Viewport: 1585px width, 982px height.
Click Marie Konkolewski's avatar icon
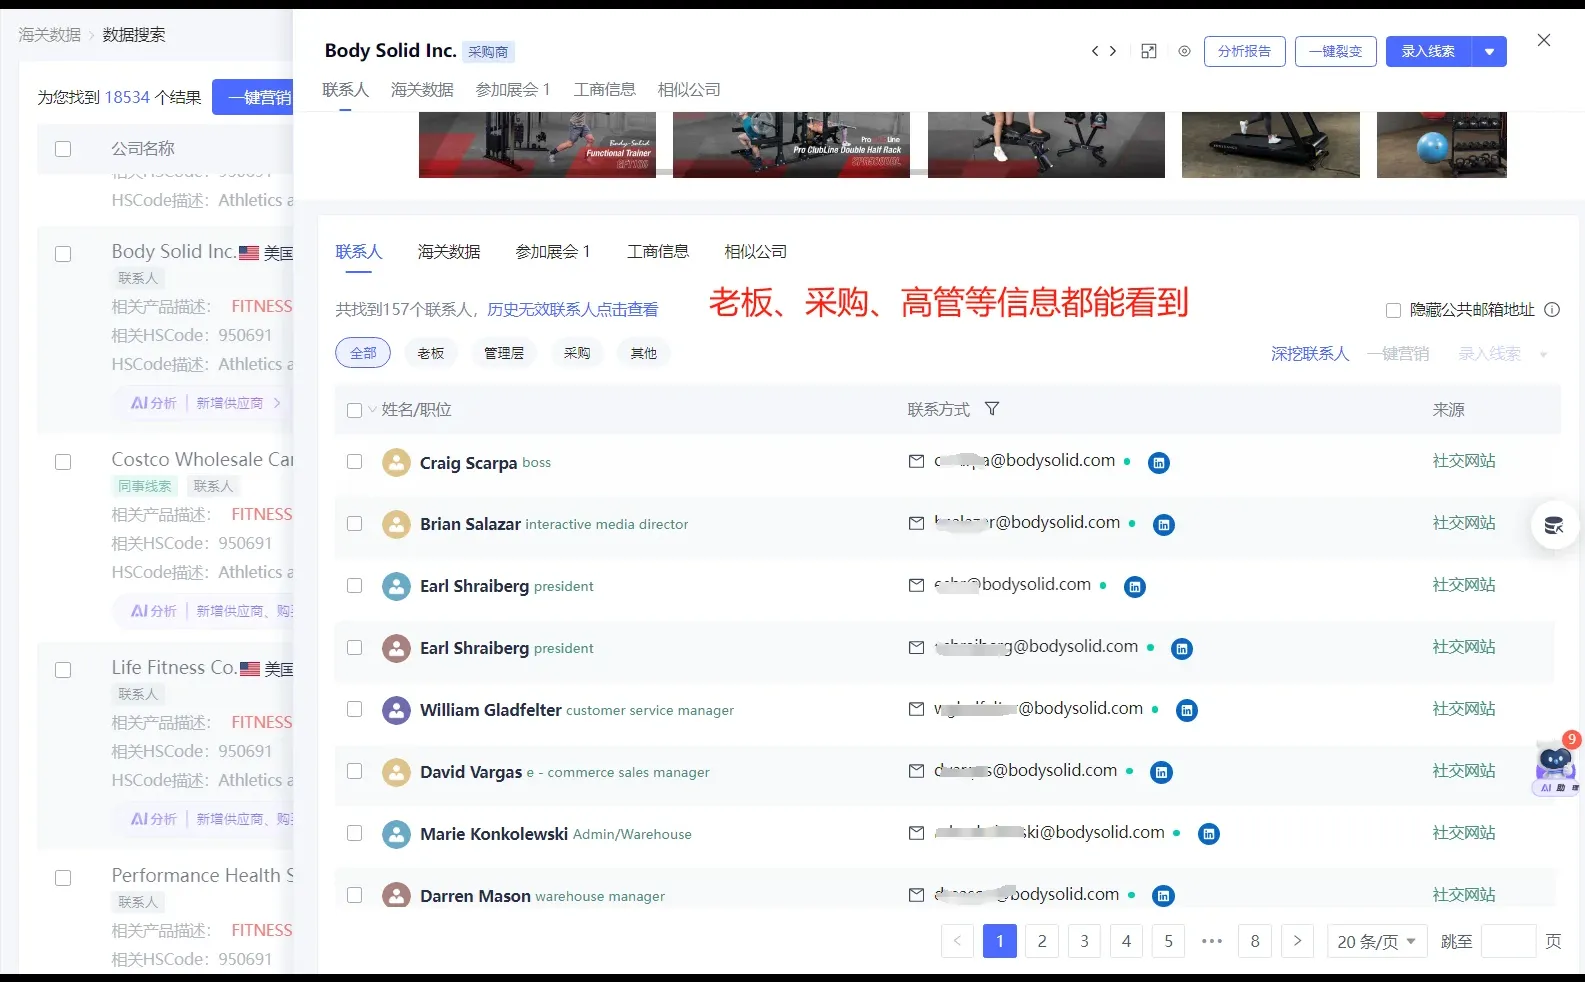point(397,834)
